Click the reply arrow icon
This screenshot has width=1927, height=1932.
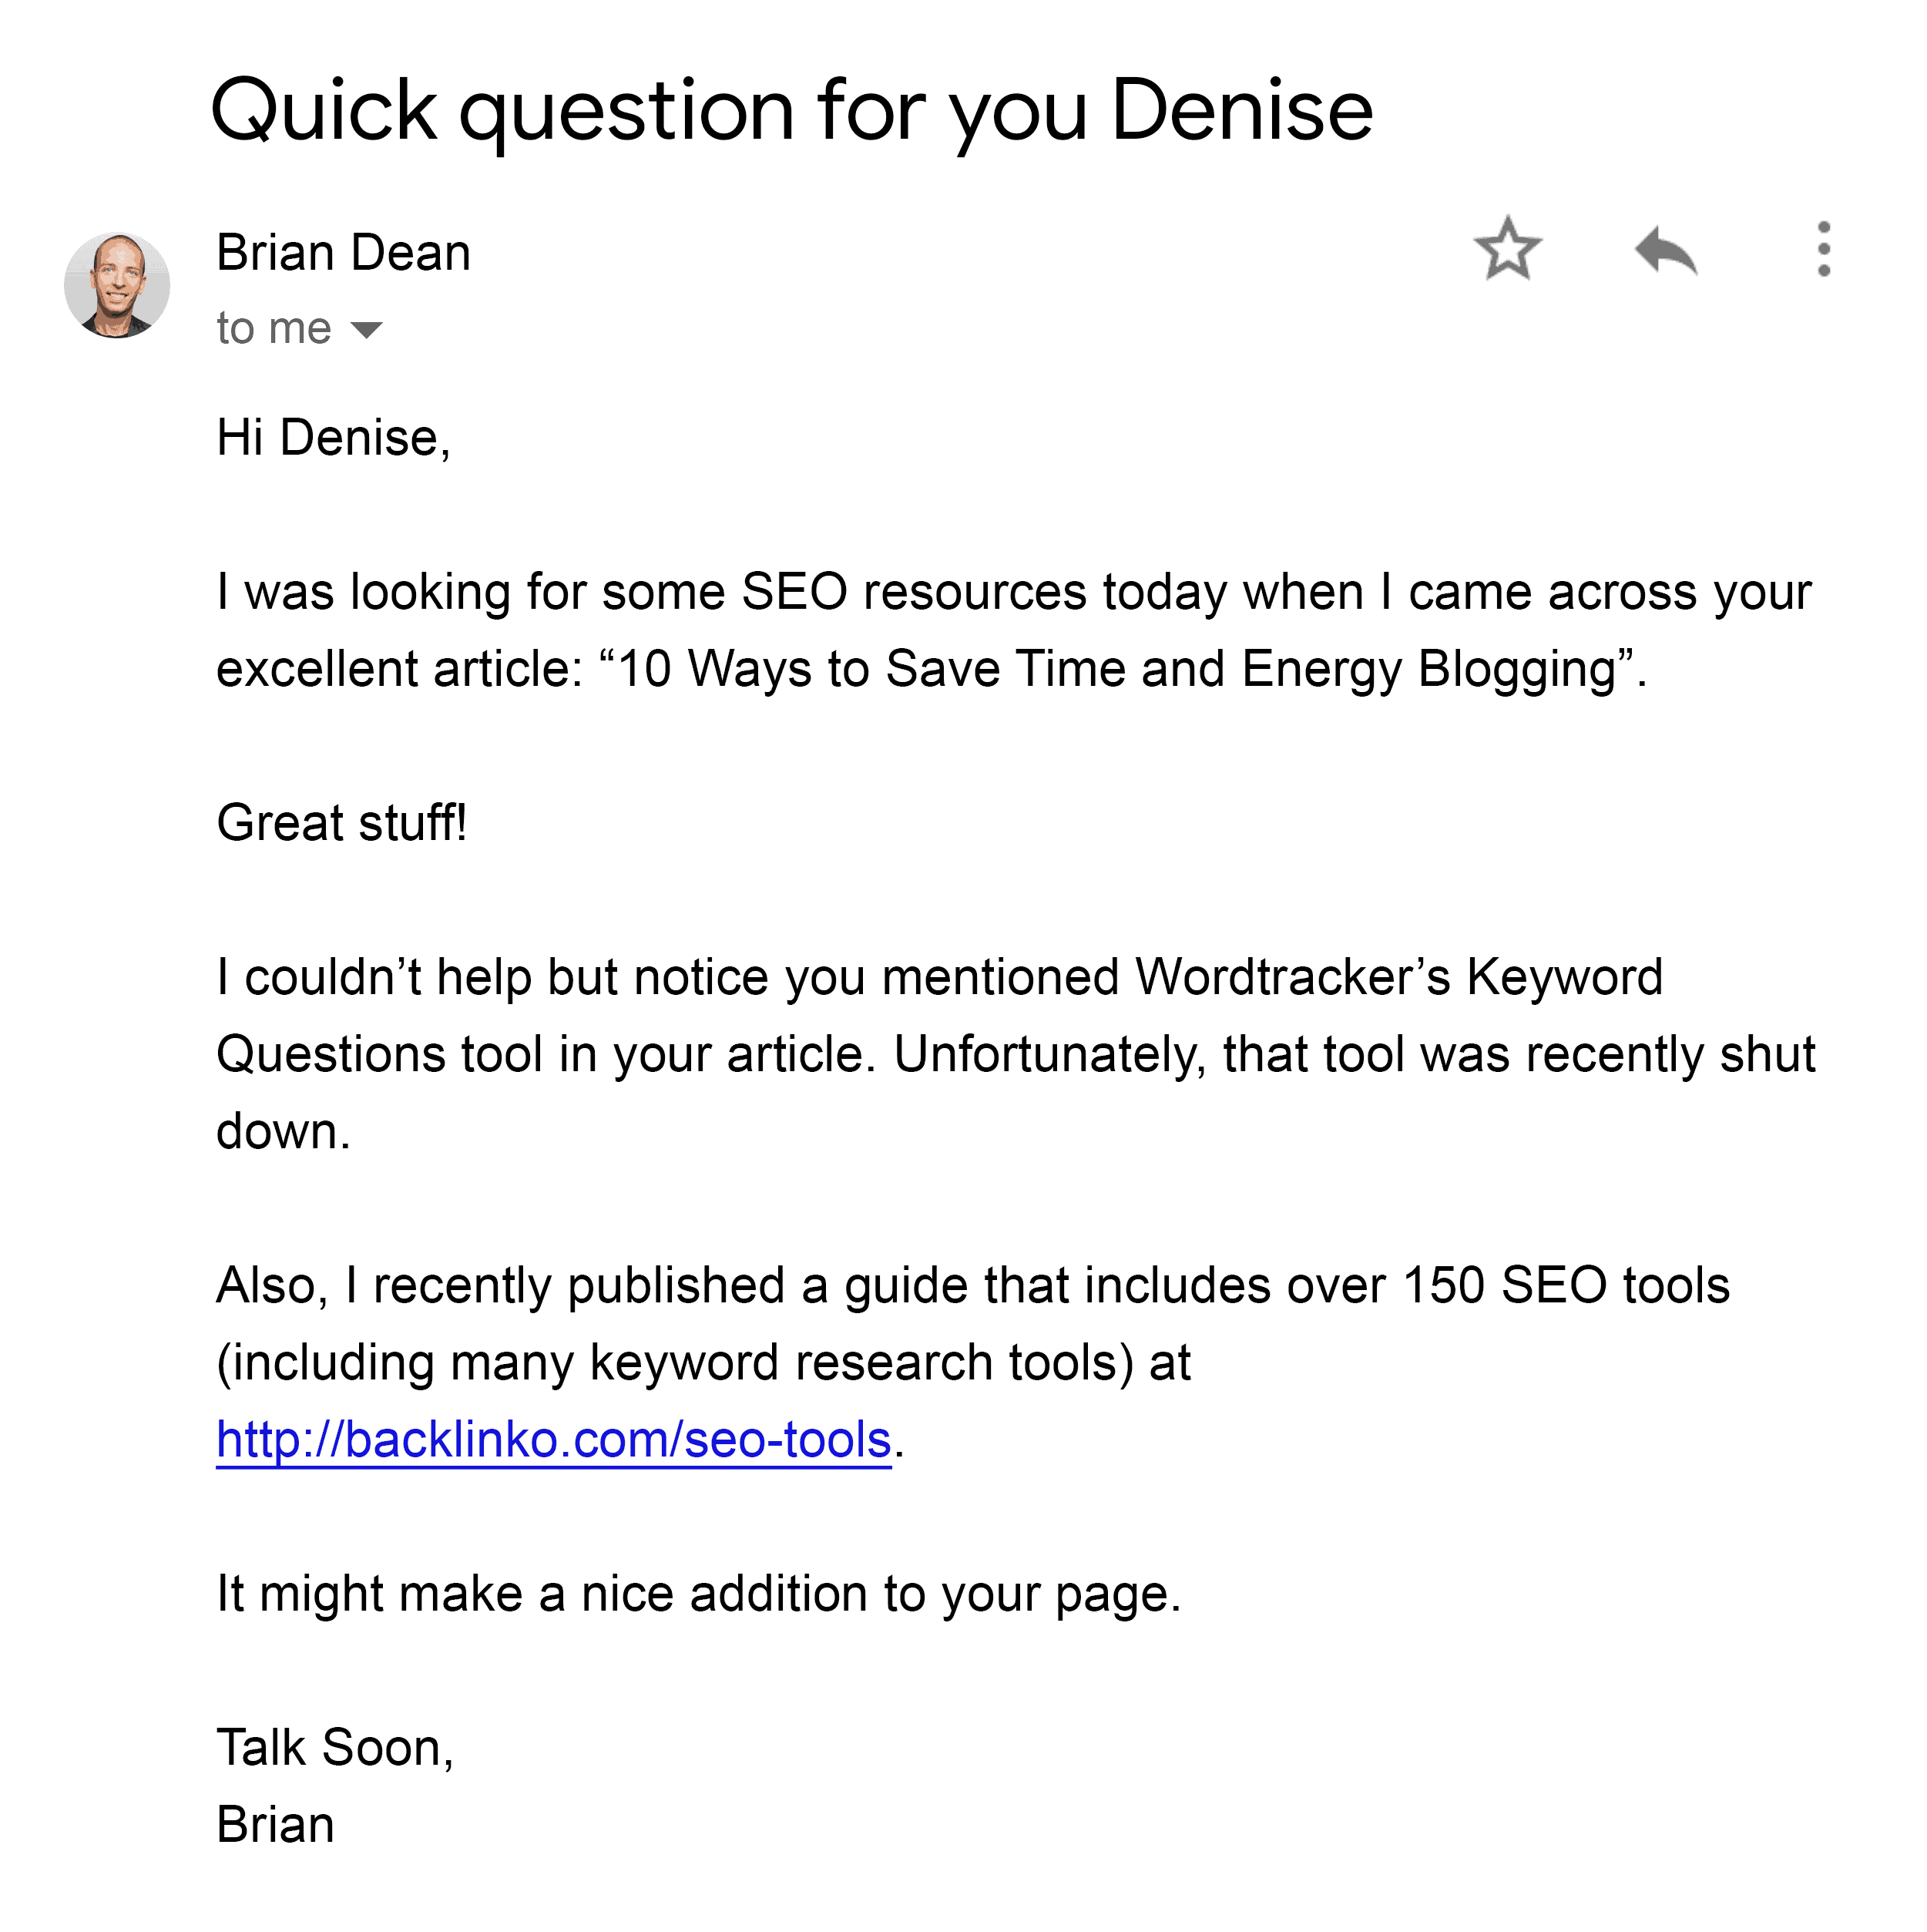(x=1665, y=250)
